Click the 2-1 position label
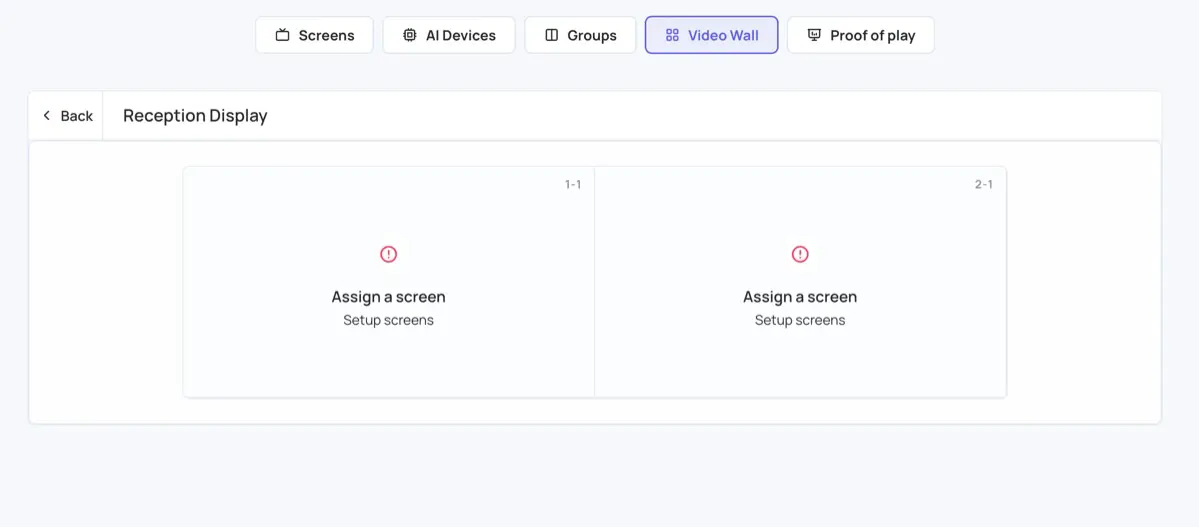 point(984,184)
